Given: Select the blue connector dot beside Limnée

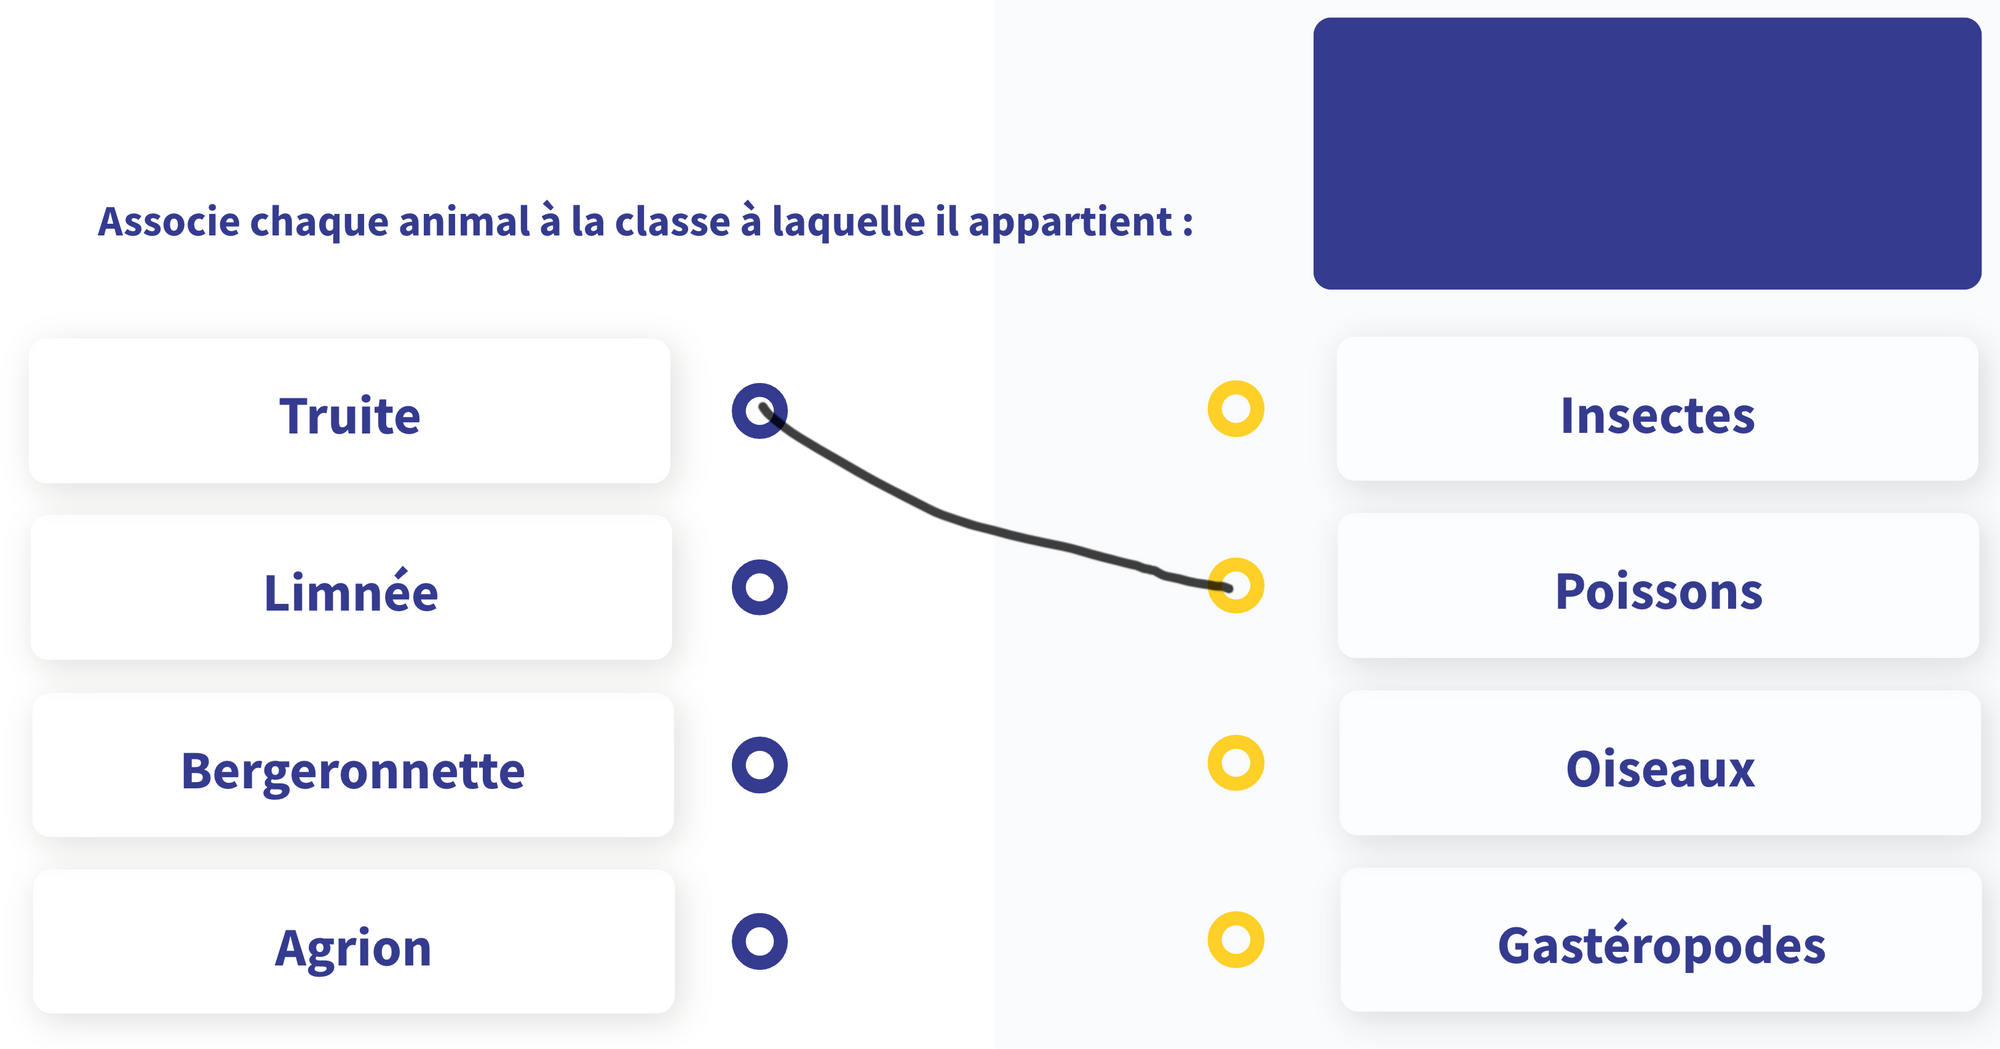Looking at the screenshot, I should [760, 587].
